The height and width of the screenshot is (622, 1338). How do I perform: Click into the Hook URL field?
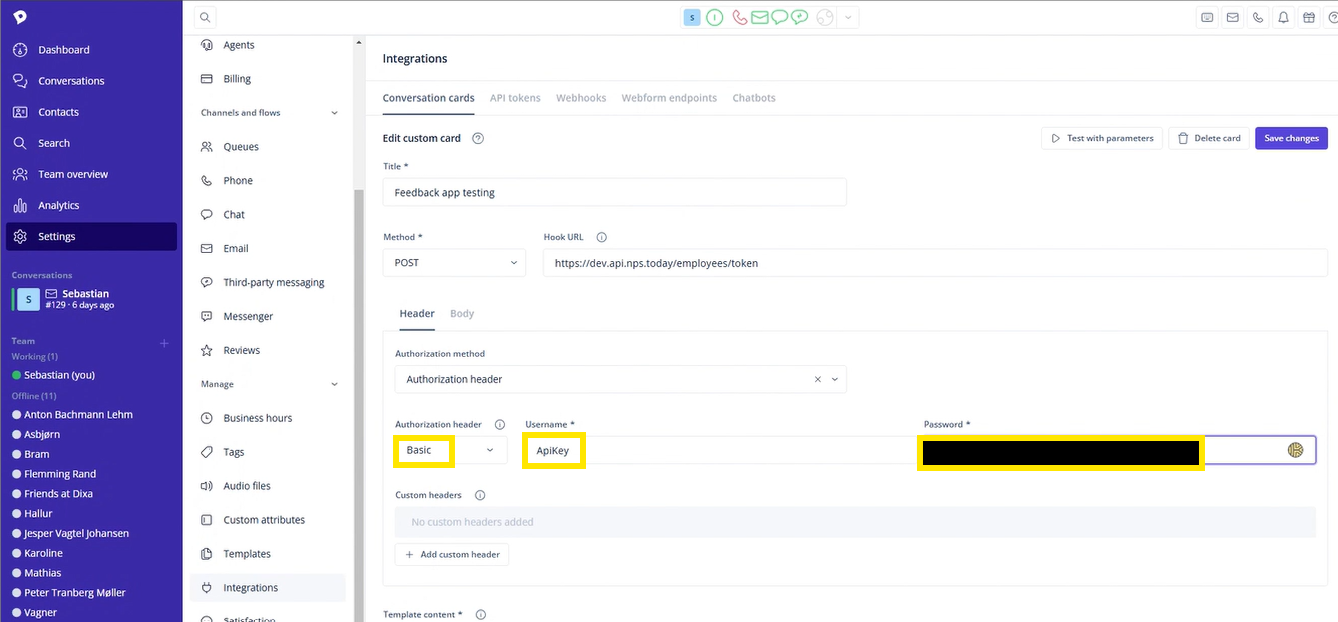(x=934, y=263)
